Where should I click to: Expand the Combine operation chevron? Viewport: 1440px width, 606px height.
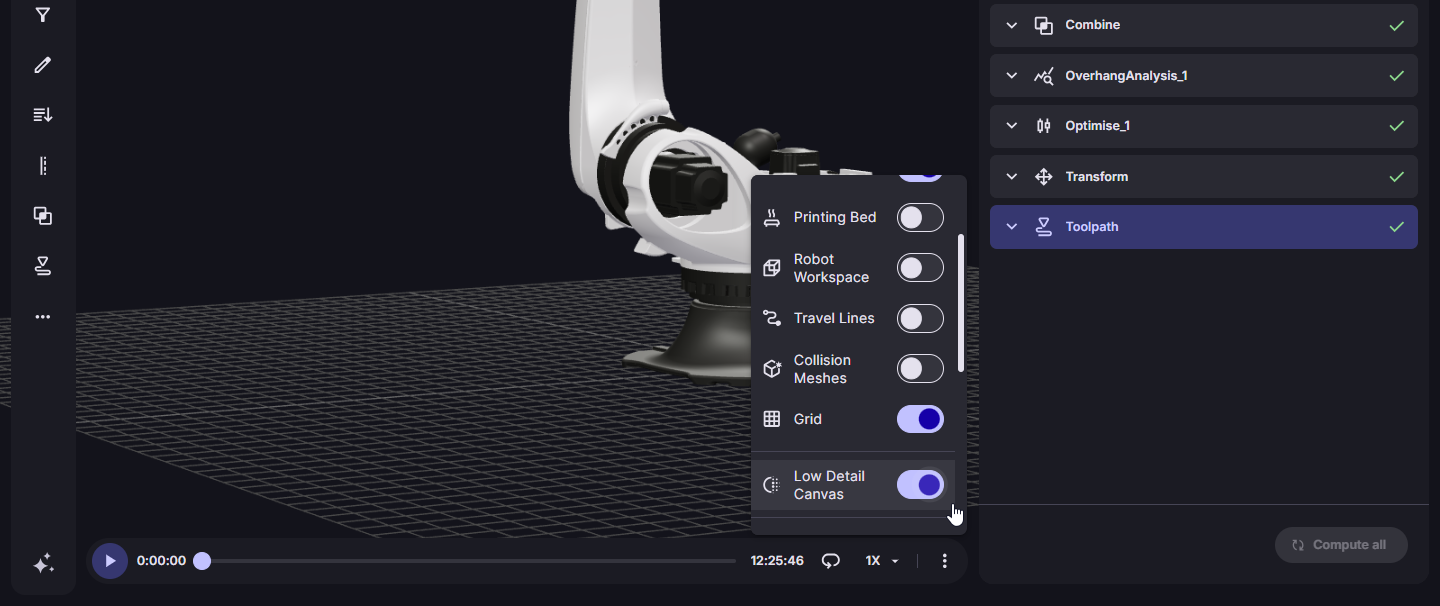[1012, 25]
